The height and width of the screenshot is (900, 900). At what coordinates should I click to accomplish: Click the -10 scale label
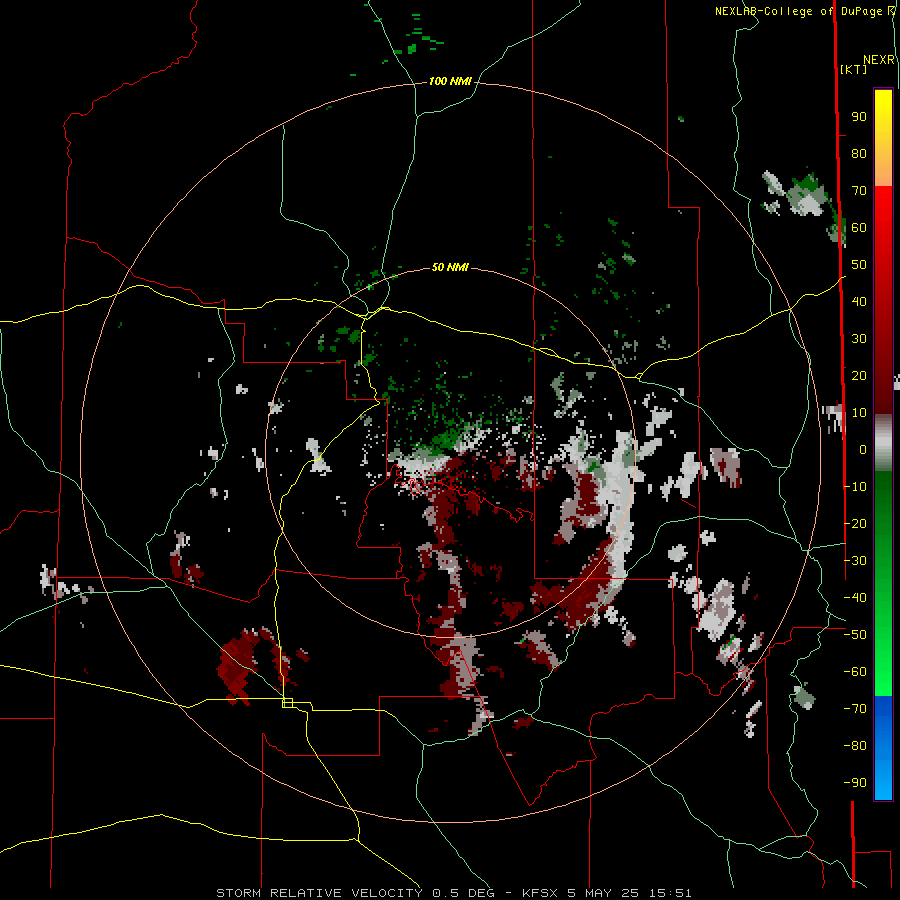pos(855,487)
